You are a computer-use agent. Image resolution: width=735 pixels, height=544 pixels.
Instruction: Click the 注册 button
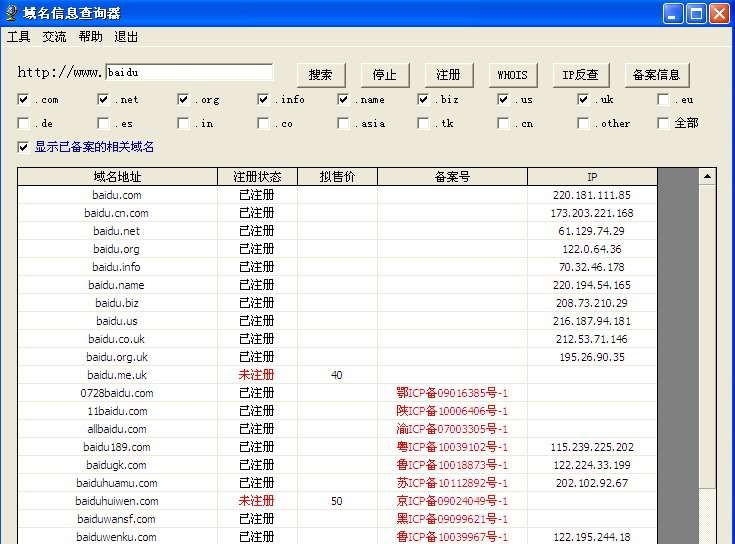point(449,75)
